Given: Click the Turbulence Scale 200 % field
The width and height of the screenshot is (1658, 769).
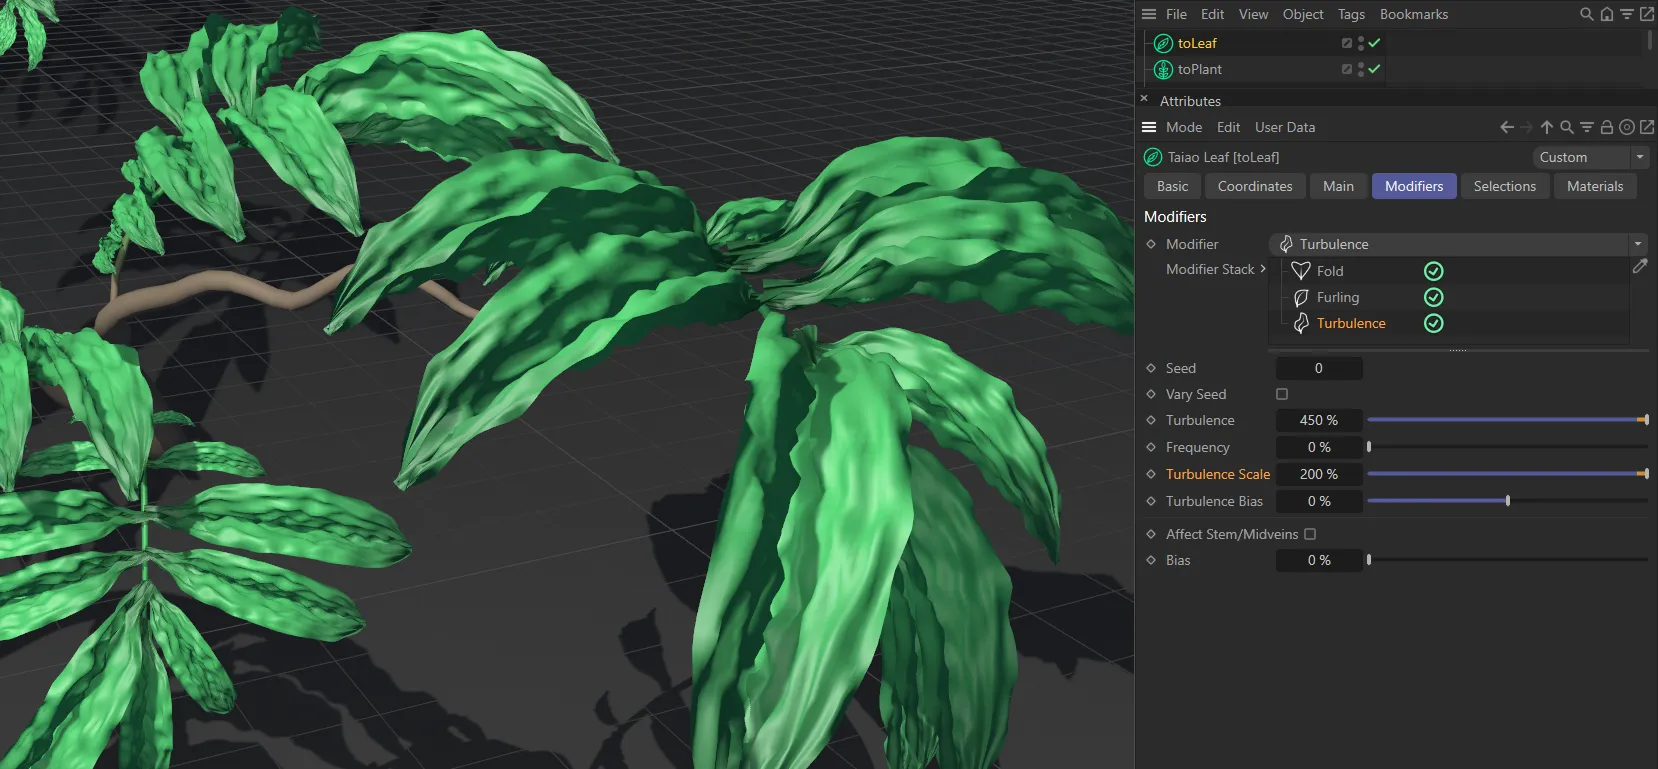Looking at the screenshot, I should (x=1319, y=474).
